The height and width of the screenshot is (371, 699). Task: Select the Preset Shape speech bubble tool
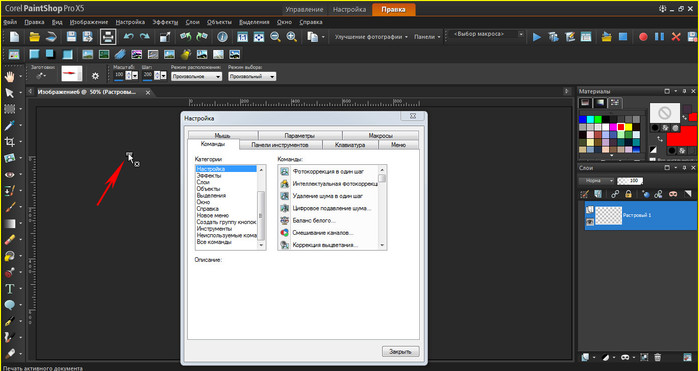tap(9, 305)
